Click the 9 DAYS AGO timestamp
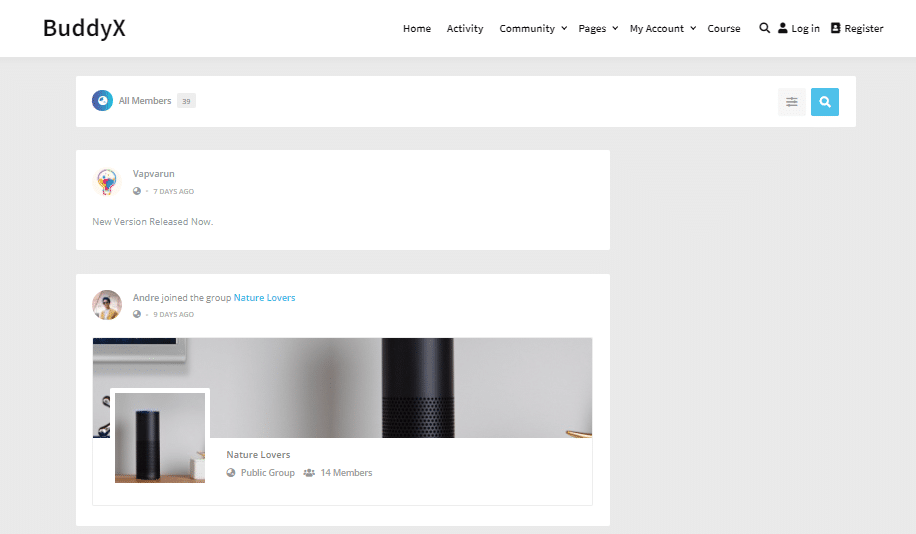Viewport: 916px width, 534px height. click(x=174, y=314)
